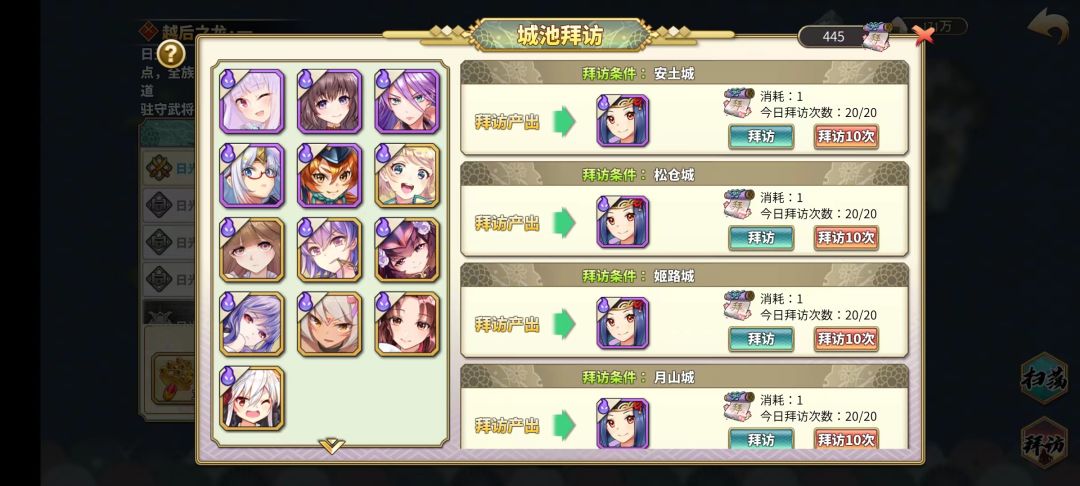The height and width of the screenshot is (486, 1080).
Task: Click 拜访 button for 姬路城
Action: click(761, 339)
